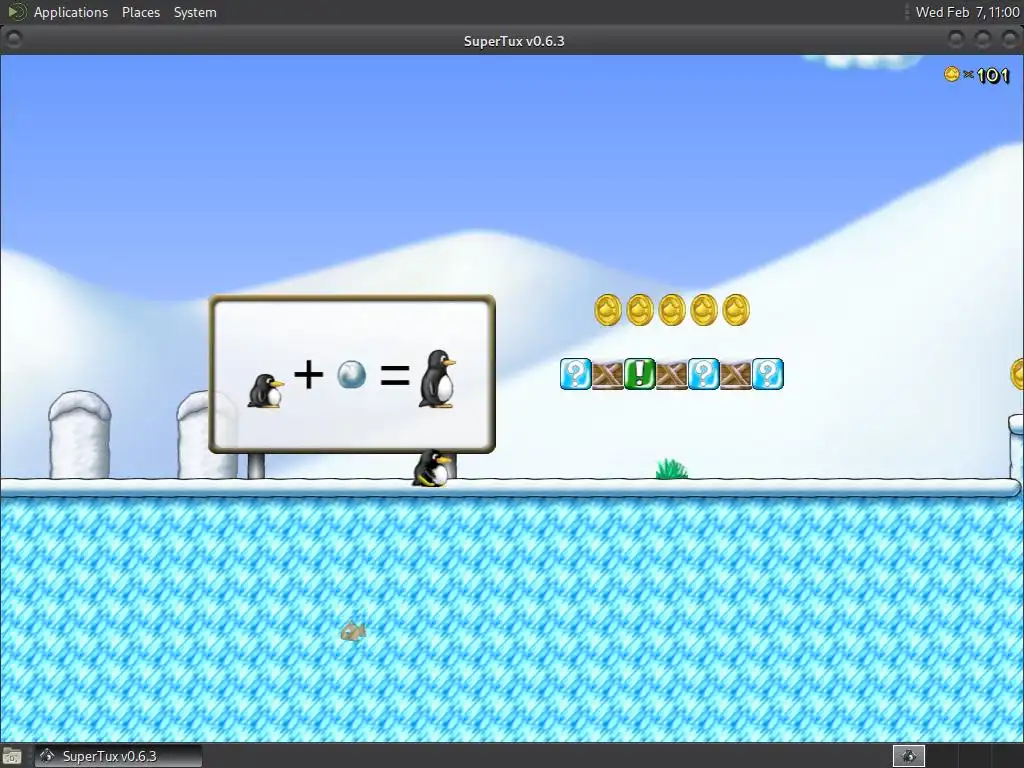
Task: Click the leftmost snow-capped ice pillar
Action: (80, 434)
